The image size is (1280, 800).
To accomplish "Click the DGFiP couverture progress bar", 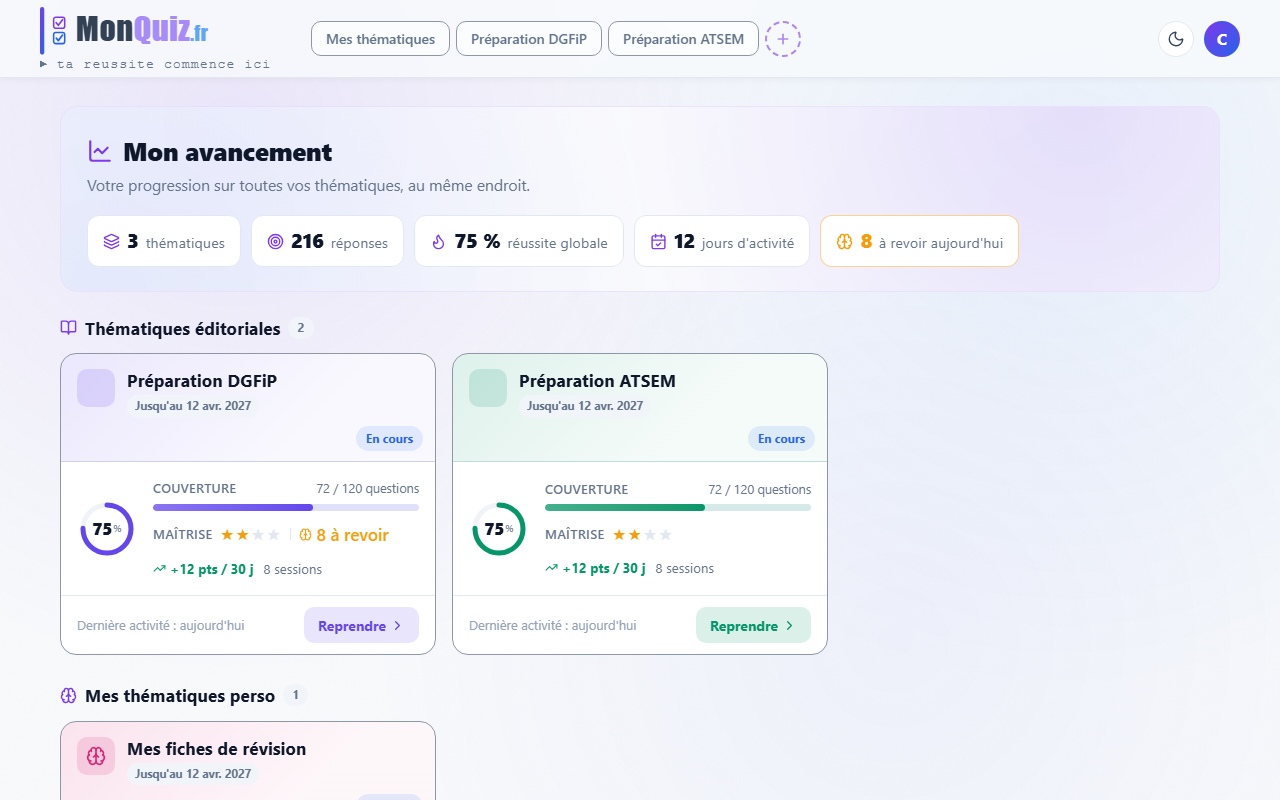I will pos(286,507).
